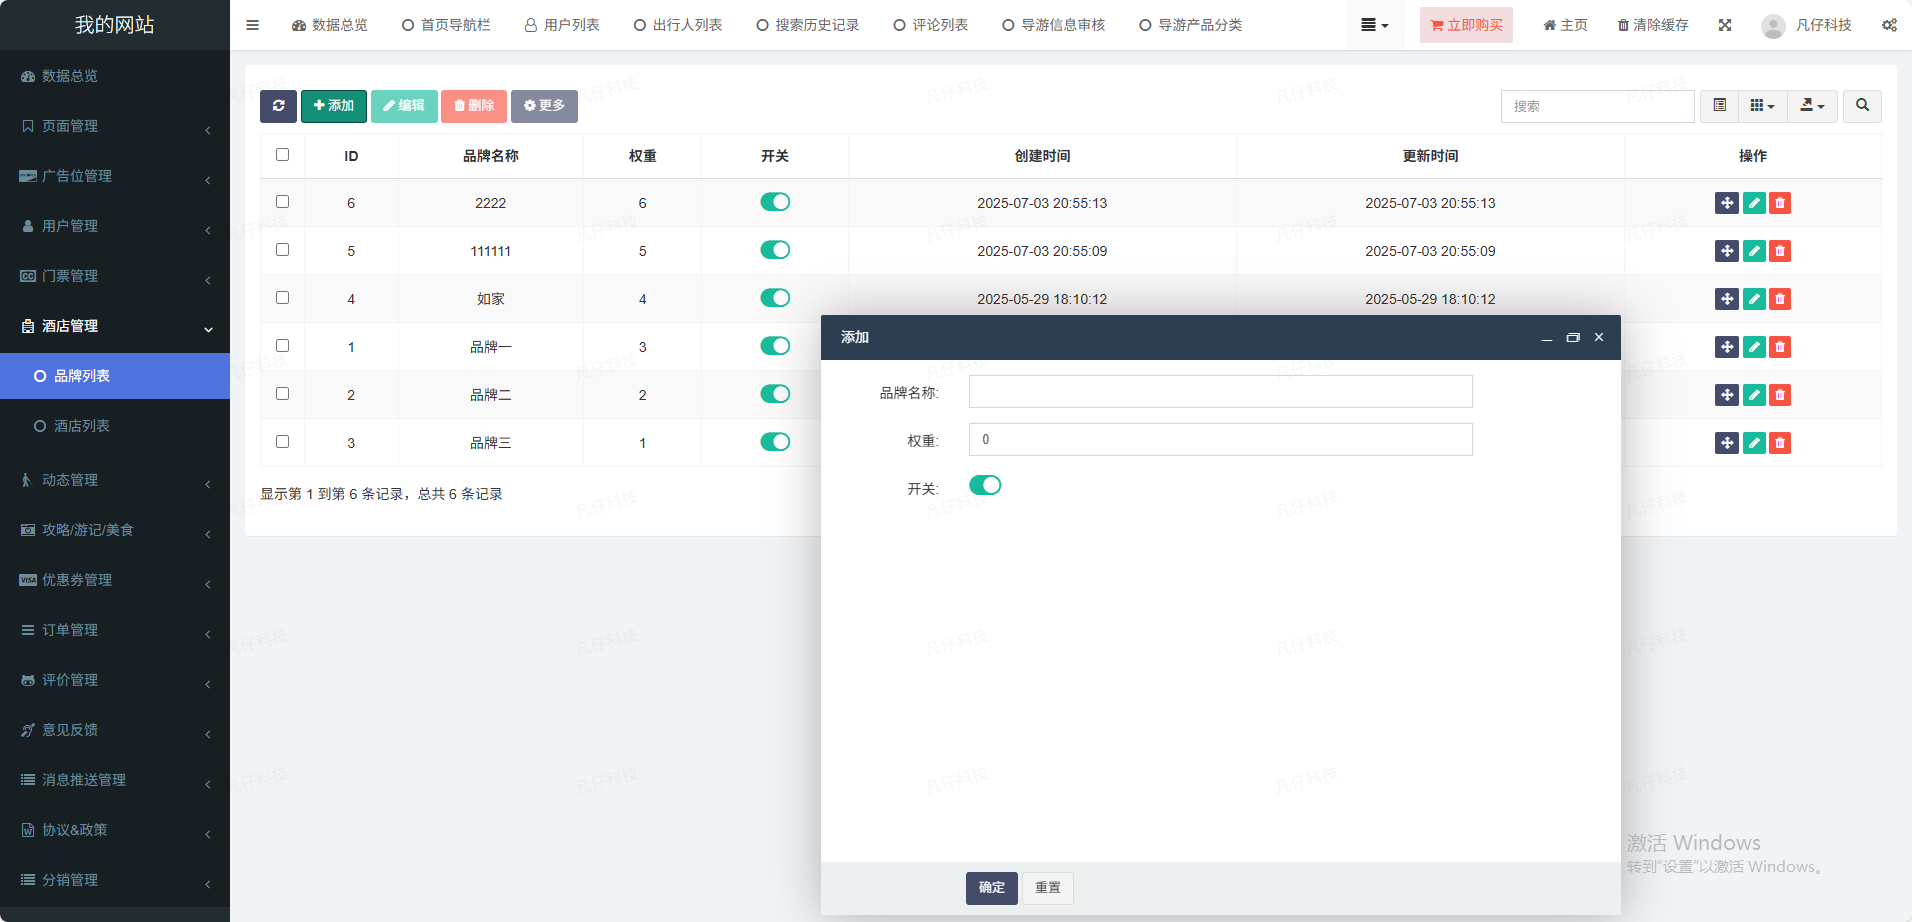Open 酒店列表 in the sidebar

click(x=82, y=426)
